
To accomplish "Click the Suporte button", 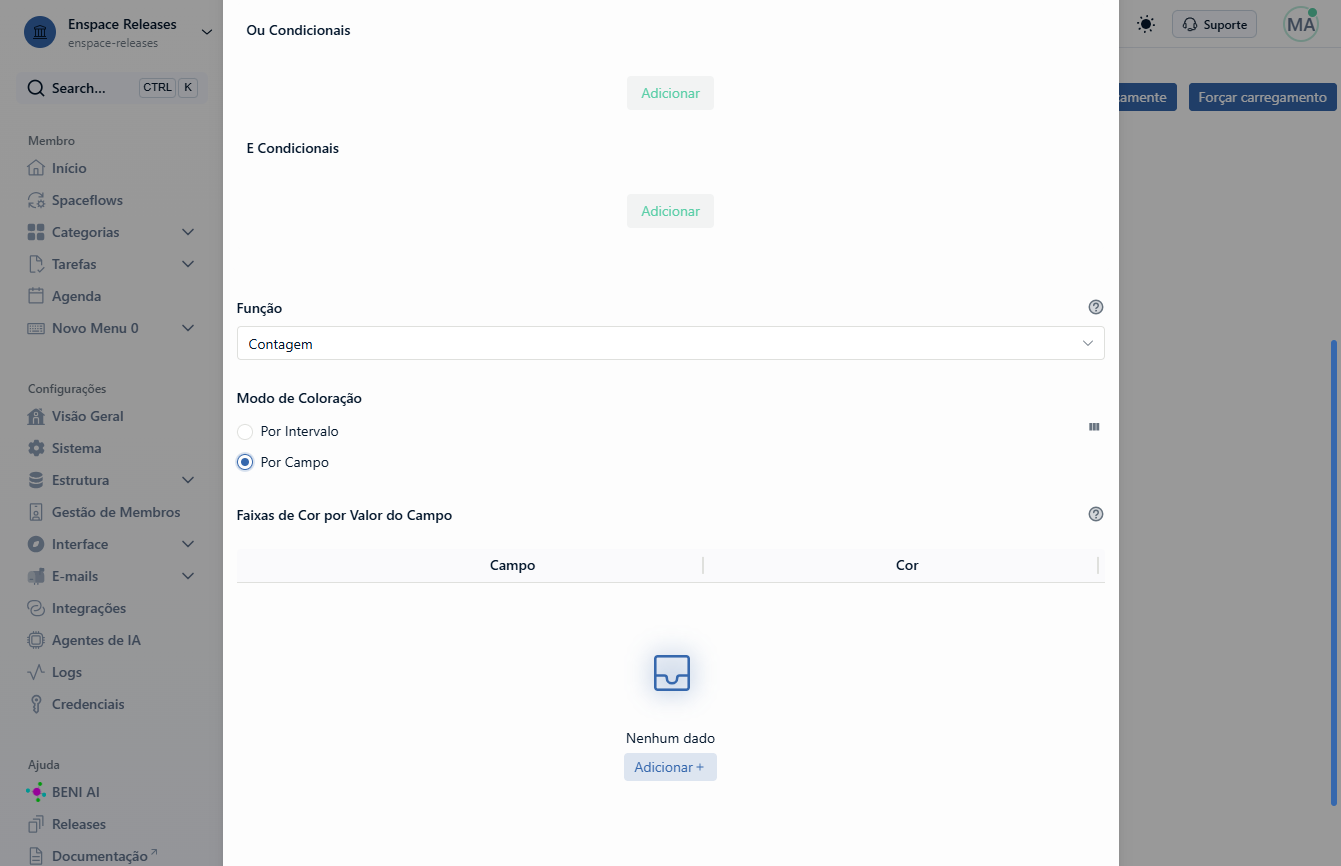I will click(x=1214, y=24).
